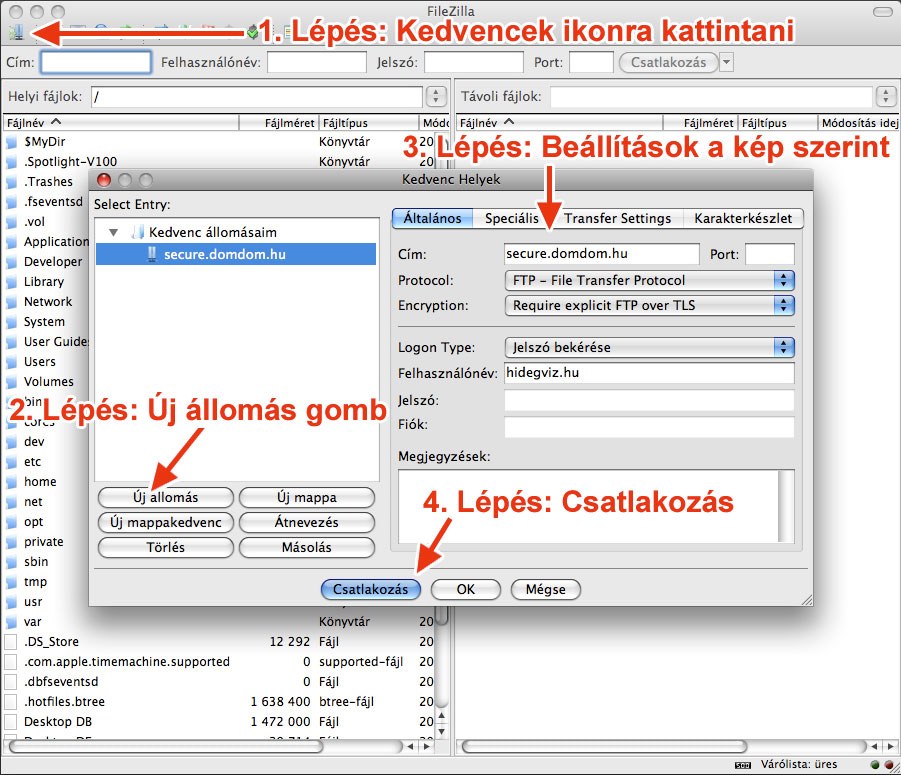Click the folder icon beside Library

point(11,282)
